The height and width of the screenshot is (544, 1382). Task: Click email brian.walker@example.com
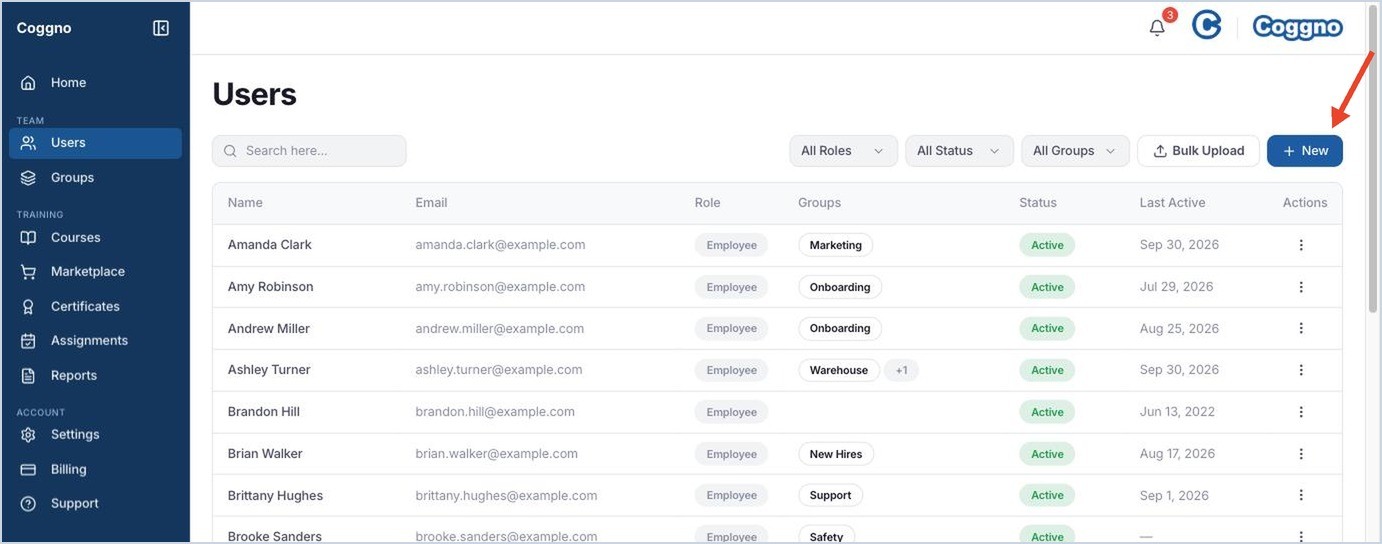pyautogui.click(x=497, y=454)
